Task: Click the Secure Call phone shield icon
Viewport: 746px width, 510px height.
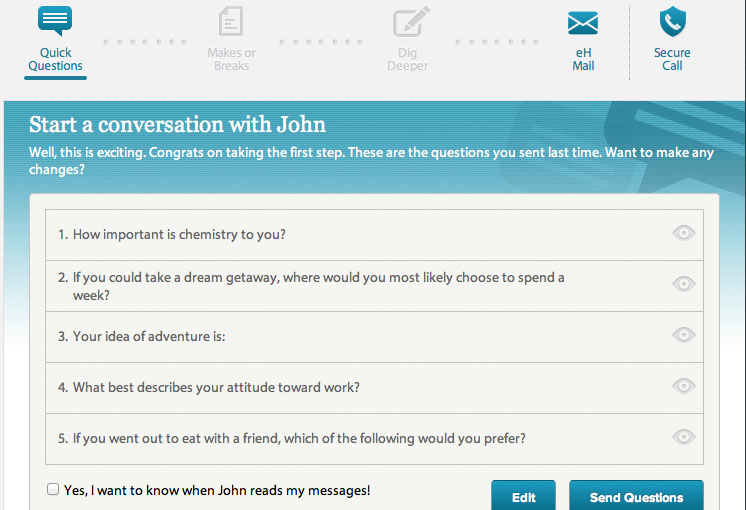Action: point(672,21)
